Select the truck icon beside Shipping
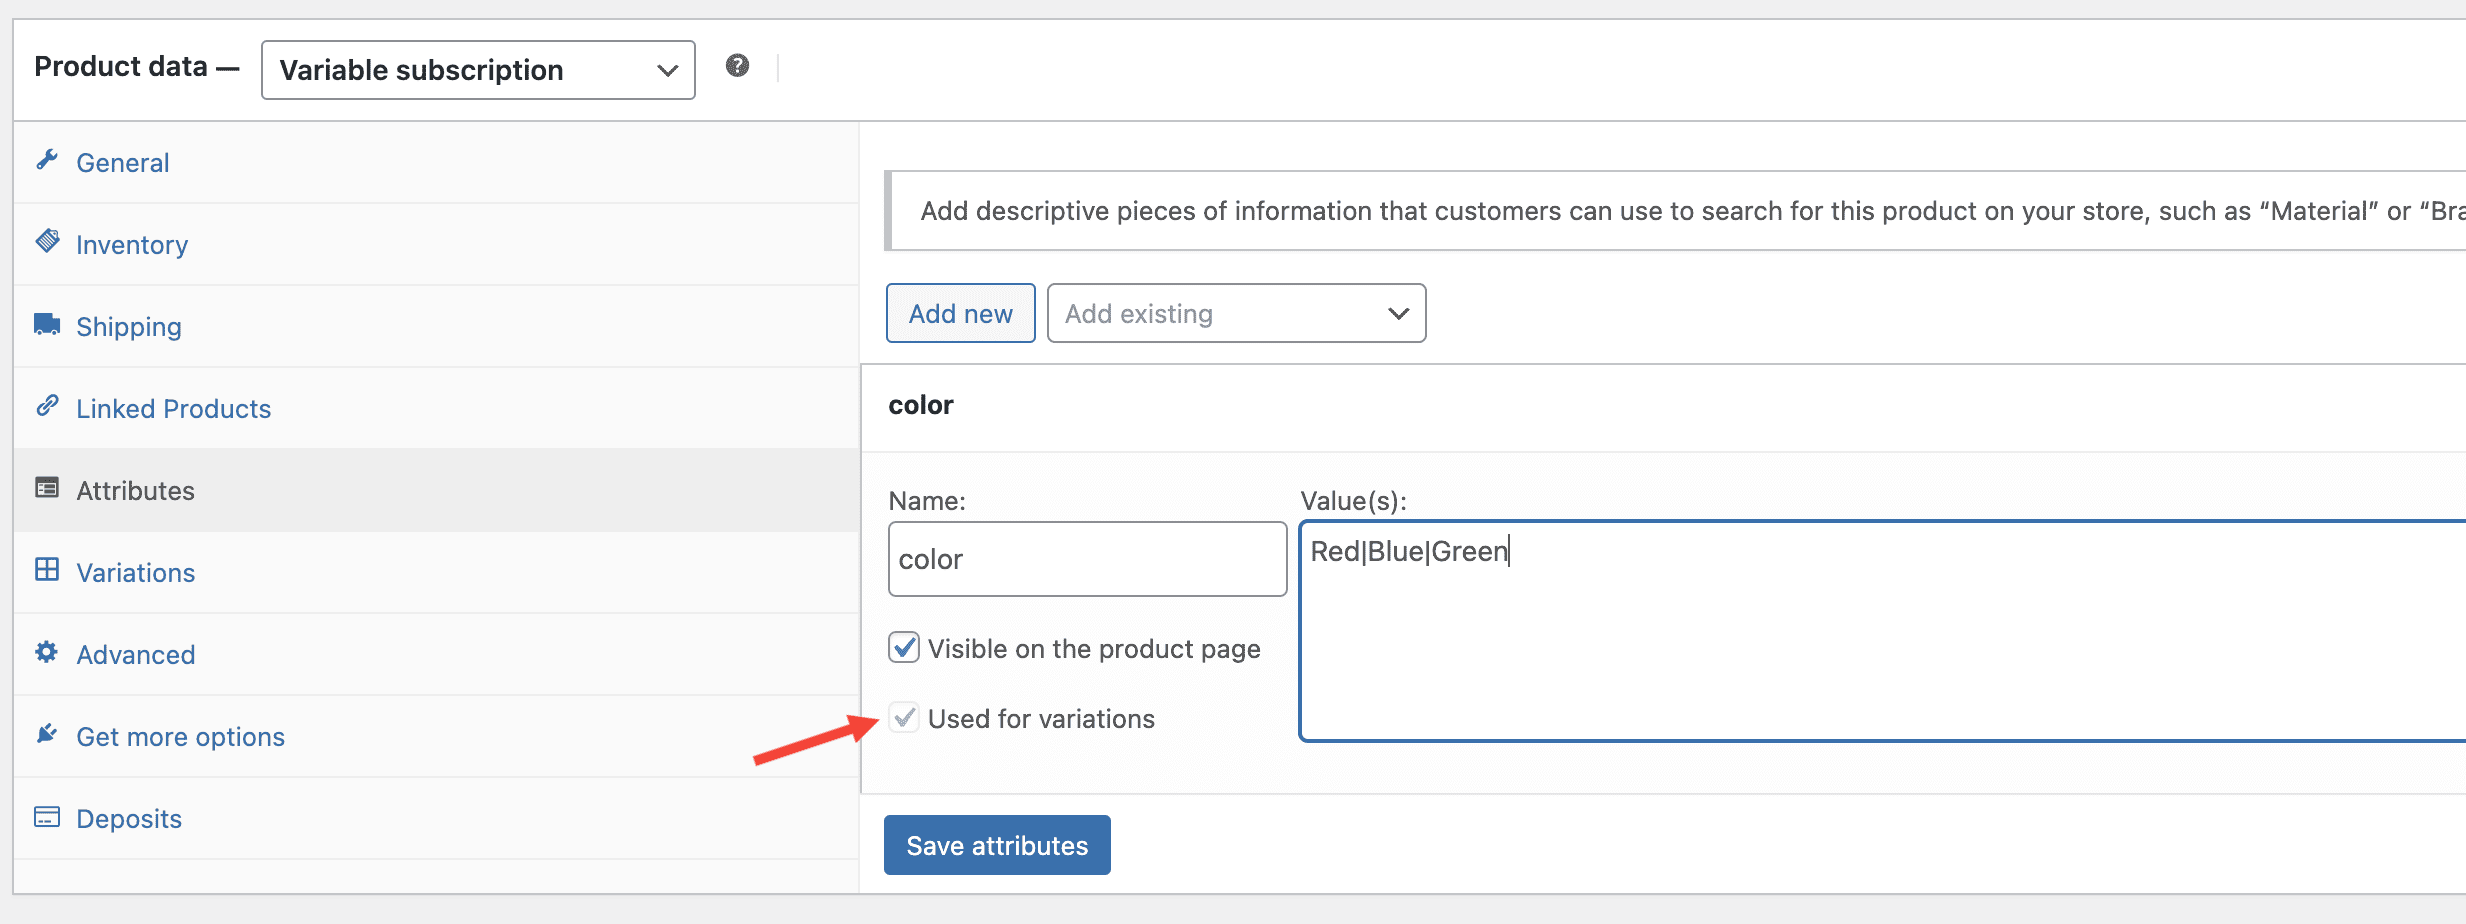The height and width of the screenshot is (924, 2466). tap(47, 324)
